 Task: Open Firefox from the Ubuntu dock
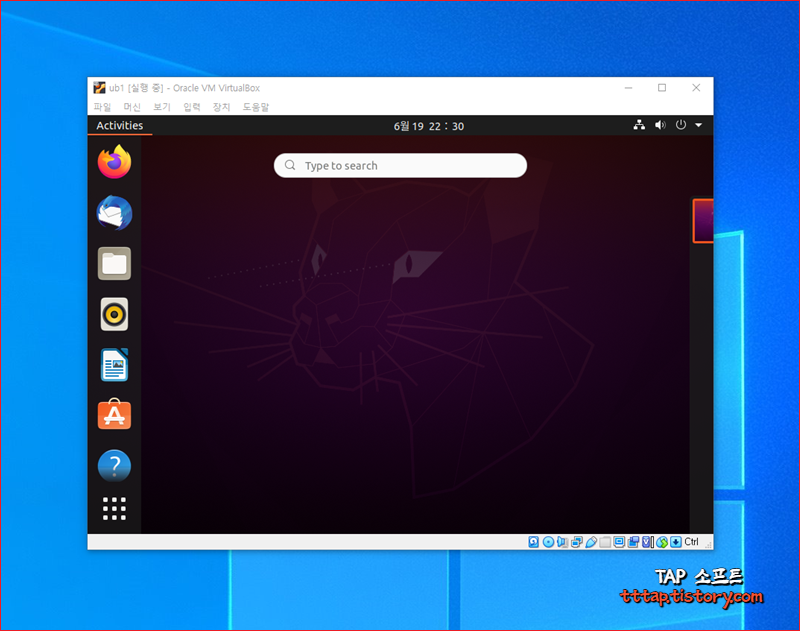tap(114, 162)
